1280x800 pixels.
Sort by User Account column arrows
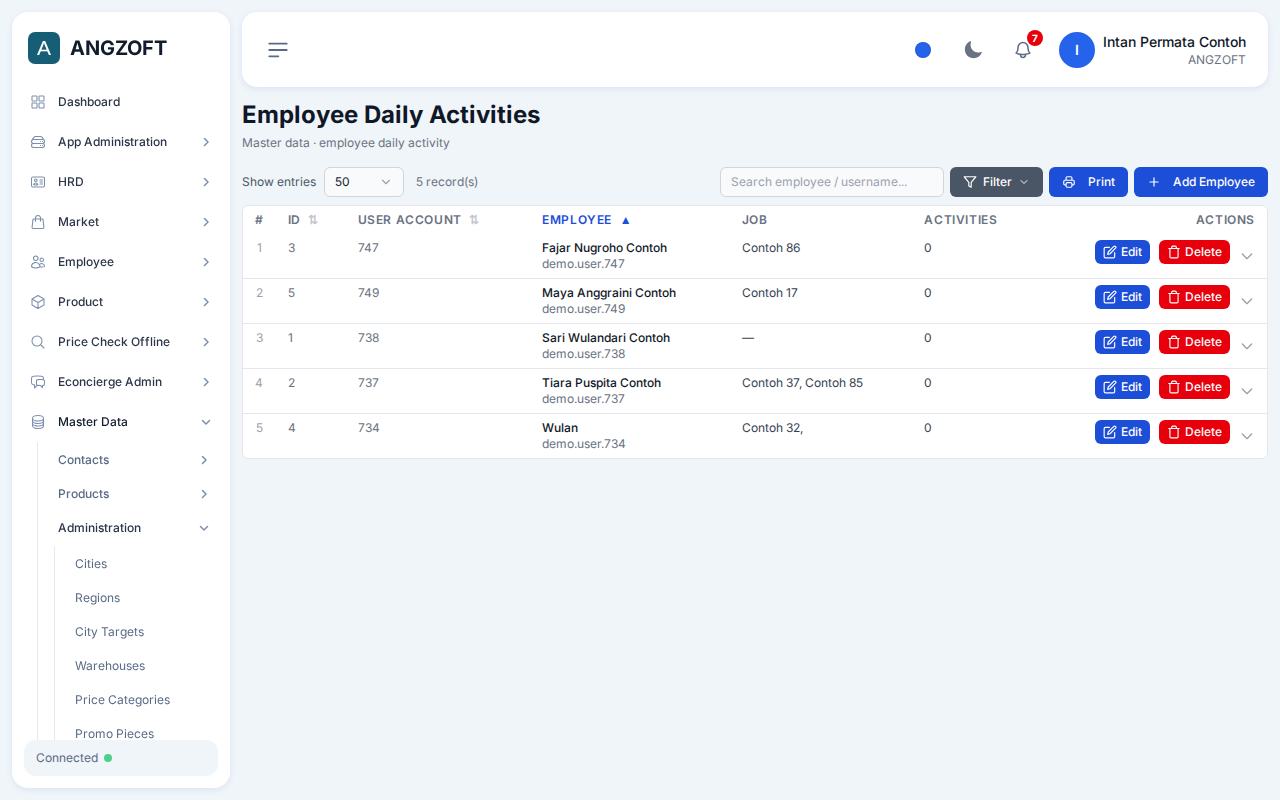coord(474,220)
